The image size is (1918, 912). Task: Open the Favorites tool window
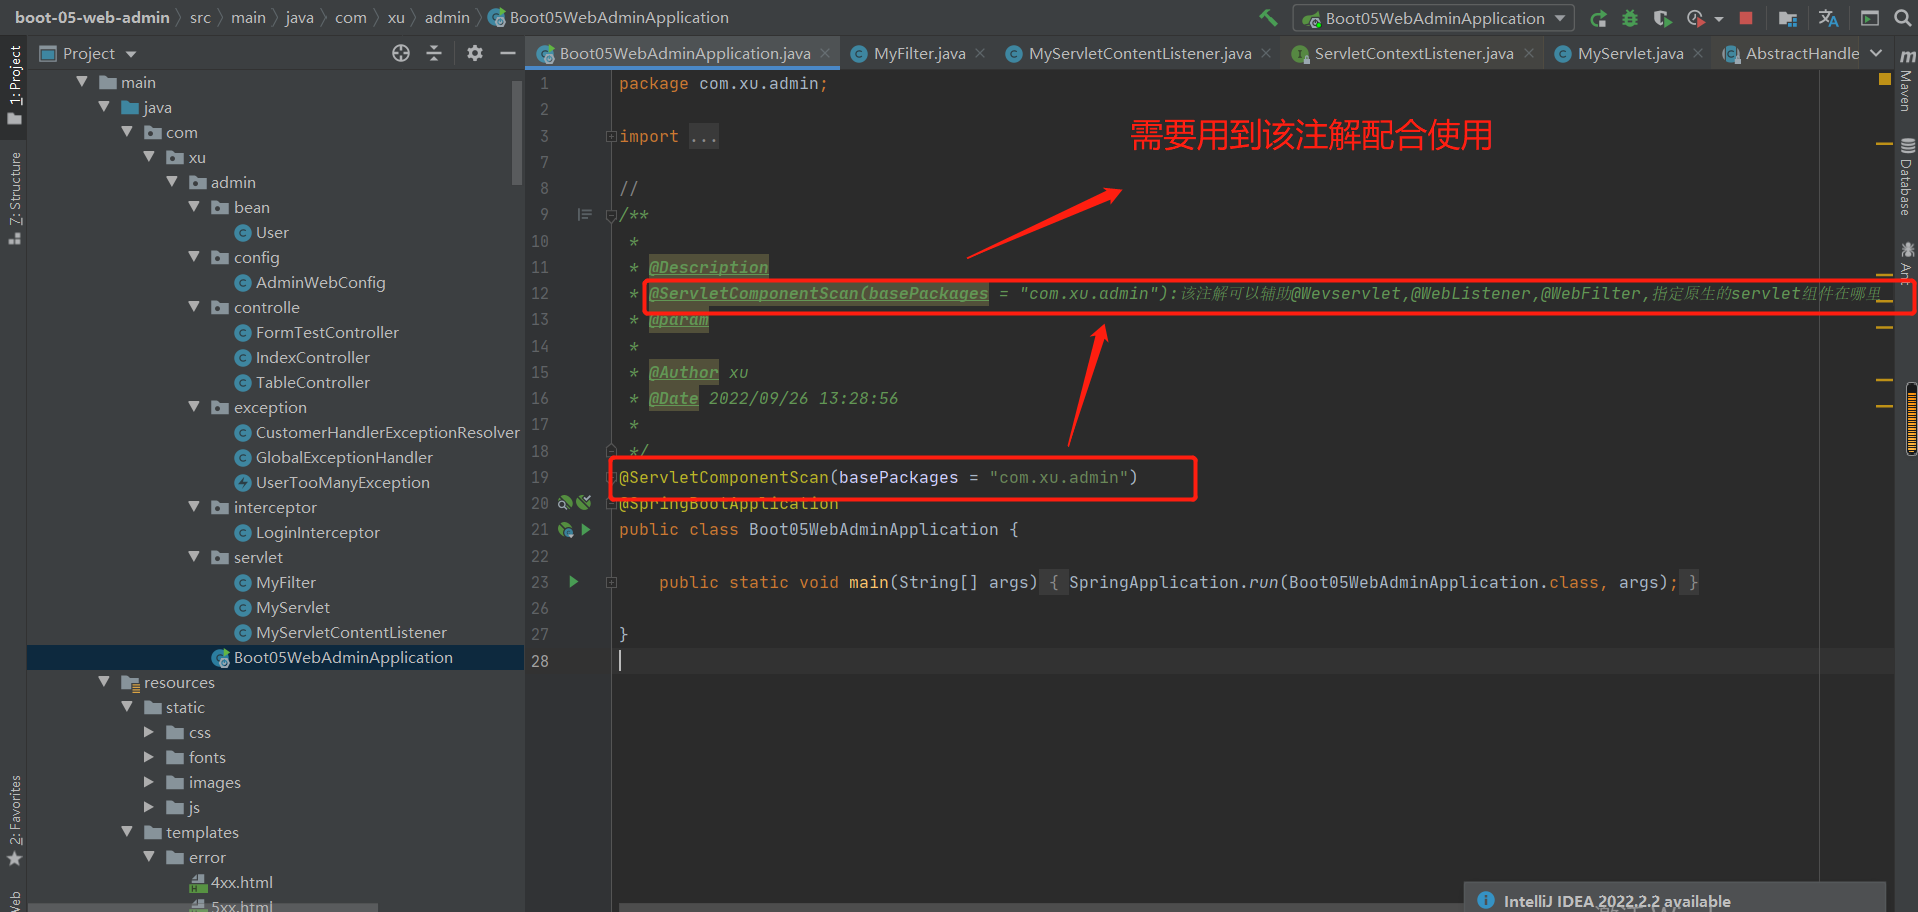point(15,820)
